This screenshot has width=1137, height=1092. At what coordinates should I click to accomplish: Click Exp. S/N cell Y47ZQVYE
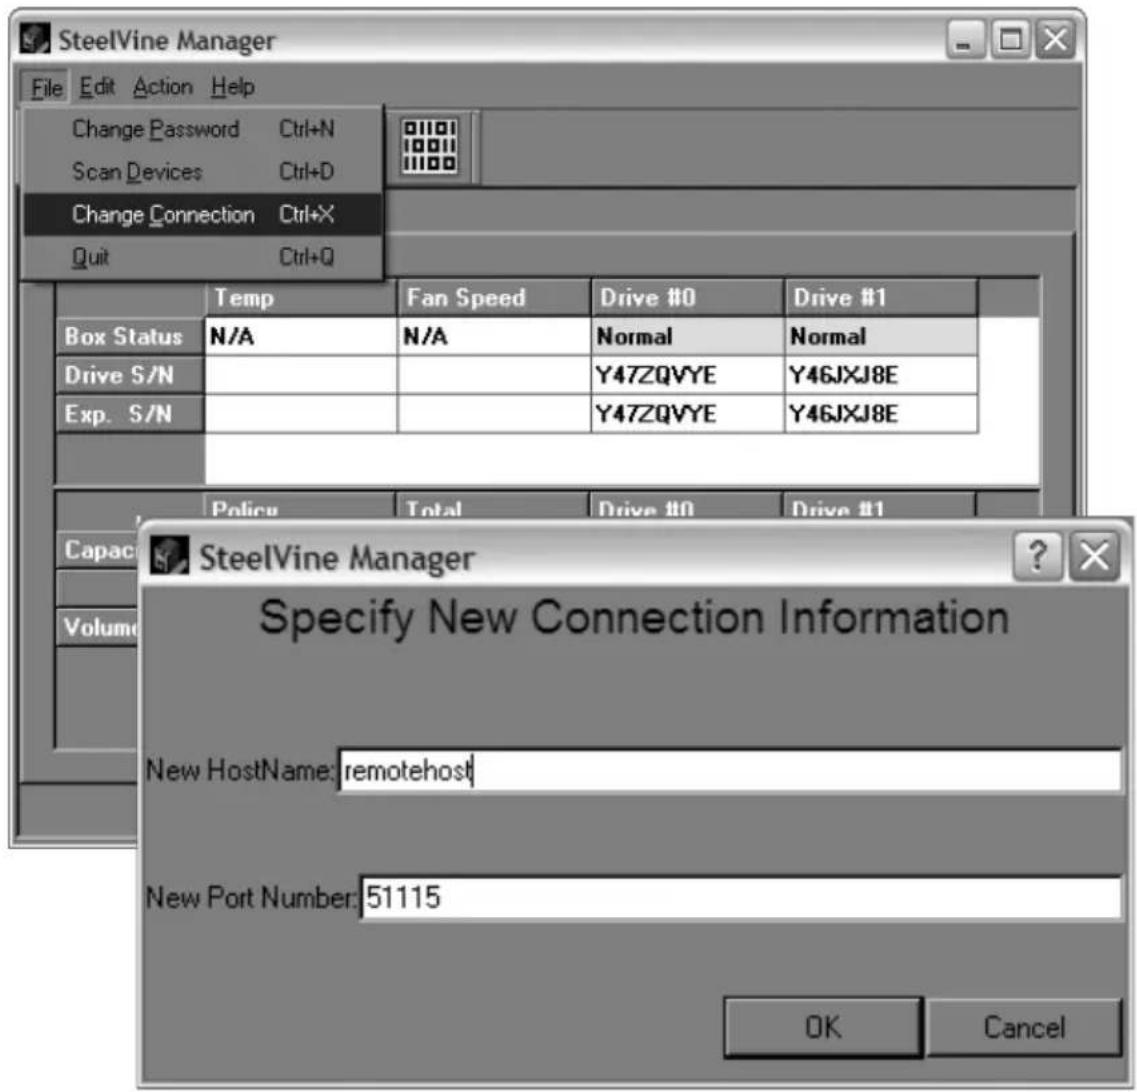687,414
